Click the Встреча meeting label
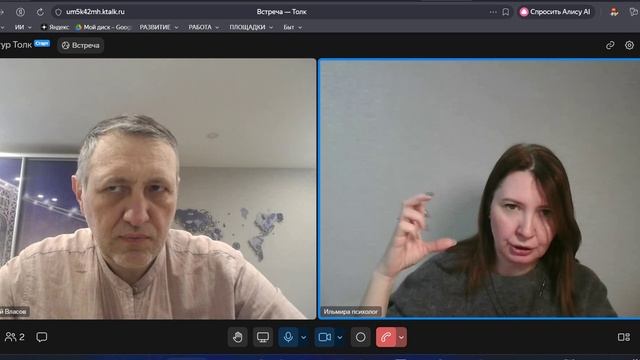640x360 pixels. click(81, 45)
